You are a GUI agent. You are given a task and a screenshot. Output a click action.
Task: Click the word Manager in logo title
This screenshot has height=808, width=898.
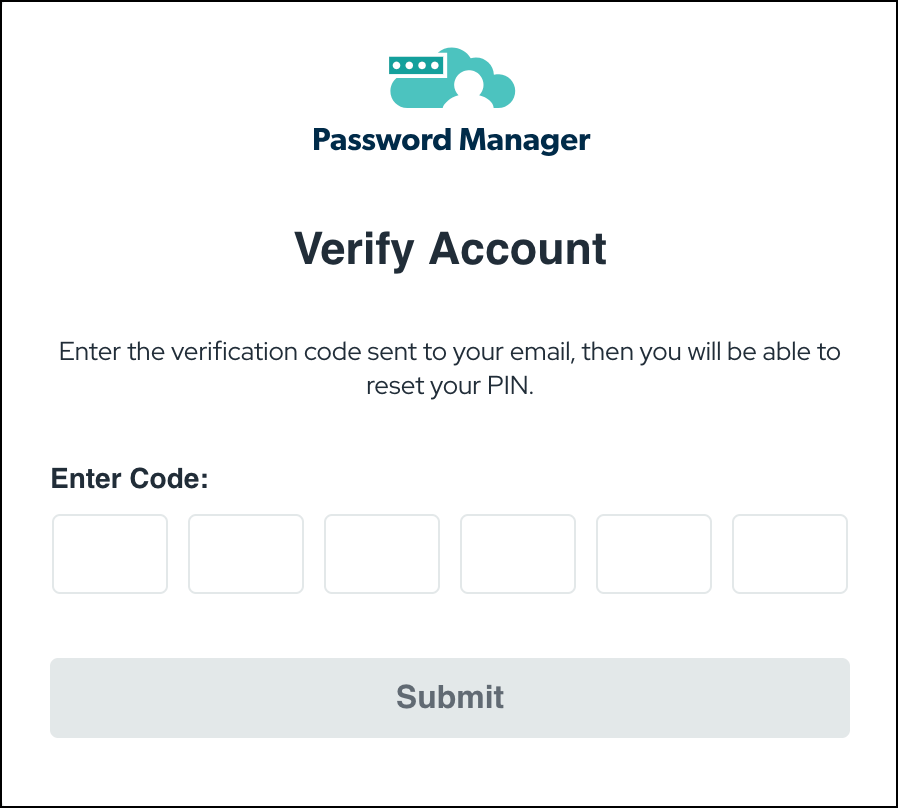click(x=524, y=141)
